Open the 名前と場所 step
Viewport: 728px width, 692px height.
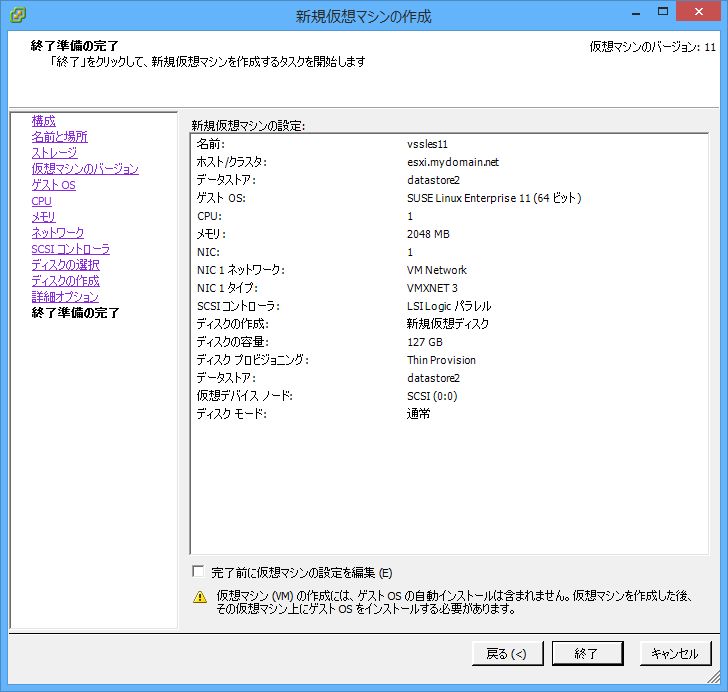(59, 137)
